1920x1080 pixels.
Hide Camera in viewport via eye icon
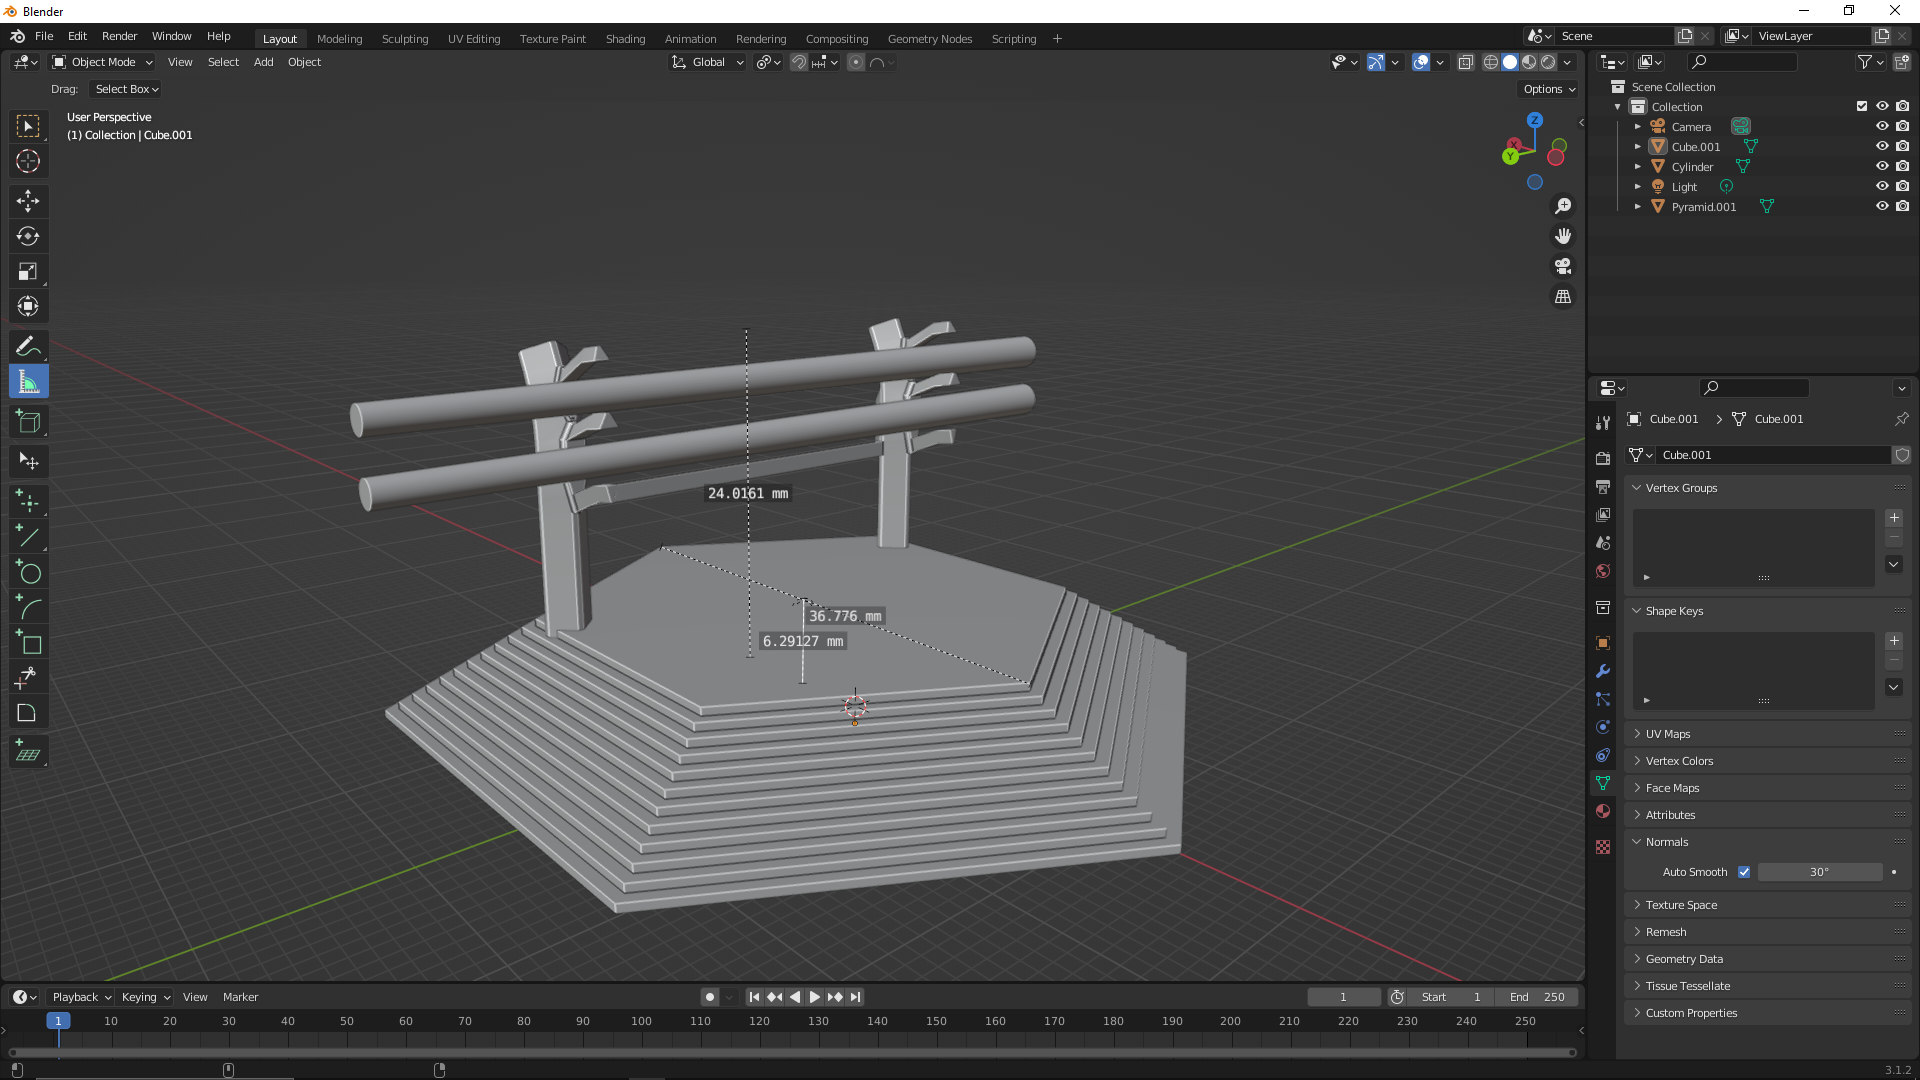[1882, 126]
